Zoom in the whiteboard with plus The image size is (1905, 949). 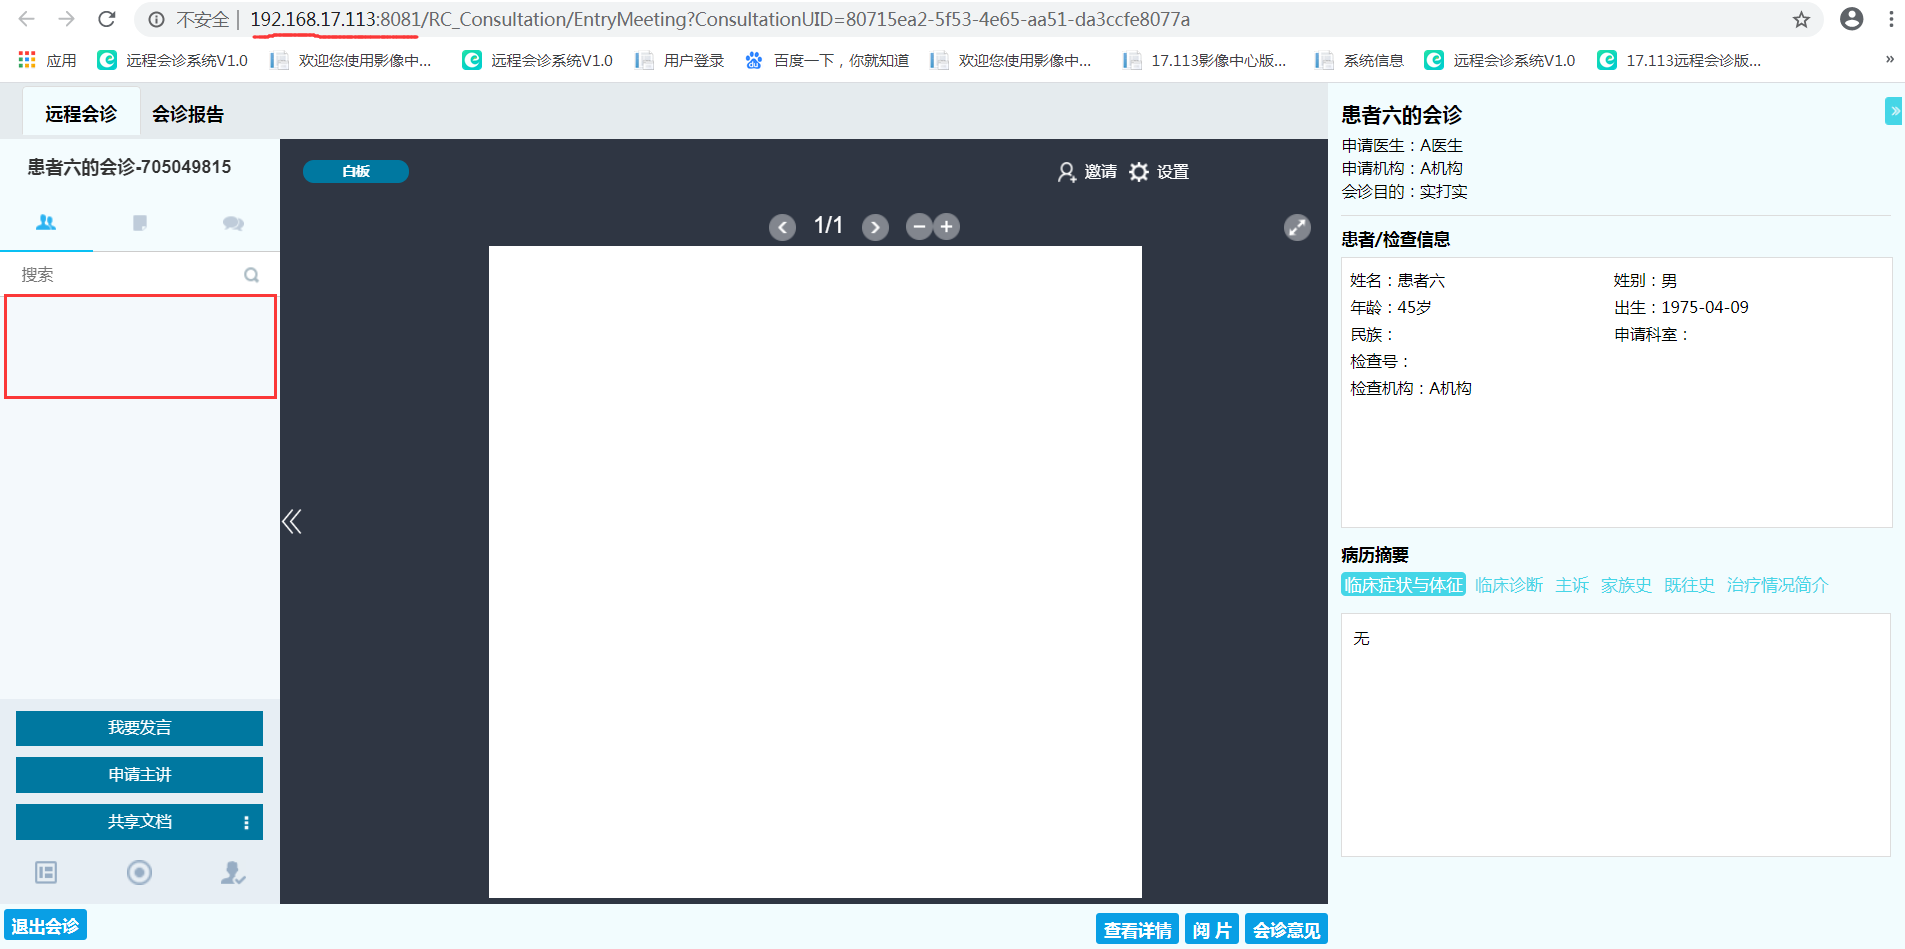pyautogui.click(x=946, y=227)
